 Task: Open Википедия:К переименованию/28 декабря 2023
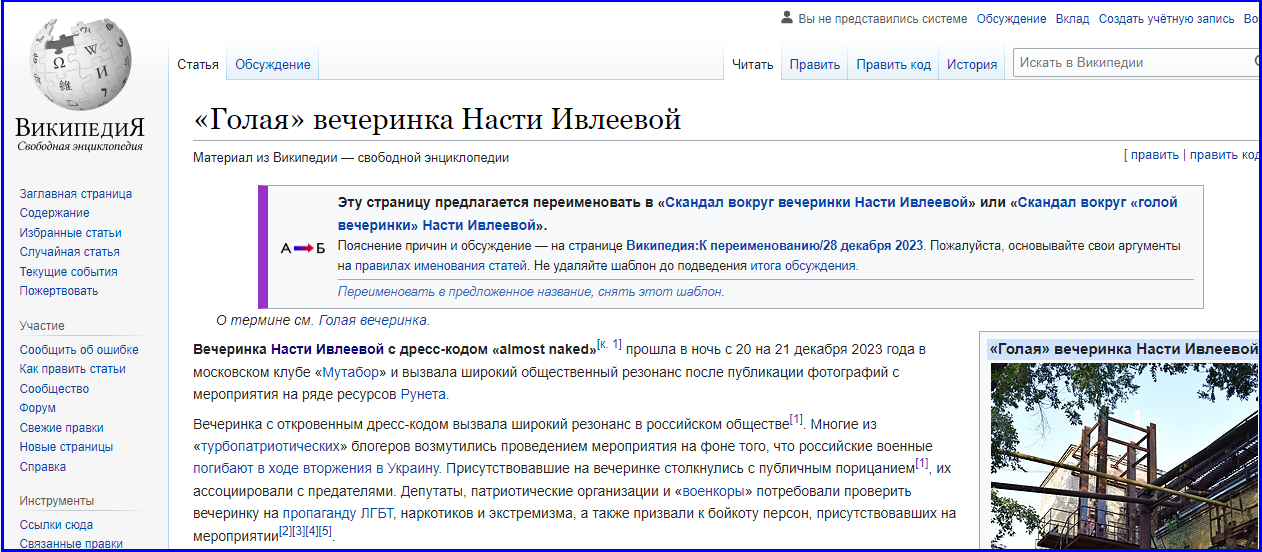(x=776, y=245)
